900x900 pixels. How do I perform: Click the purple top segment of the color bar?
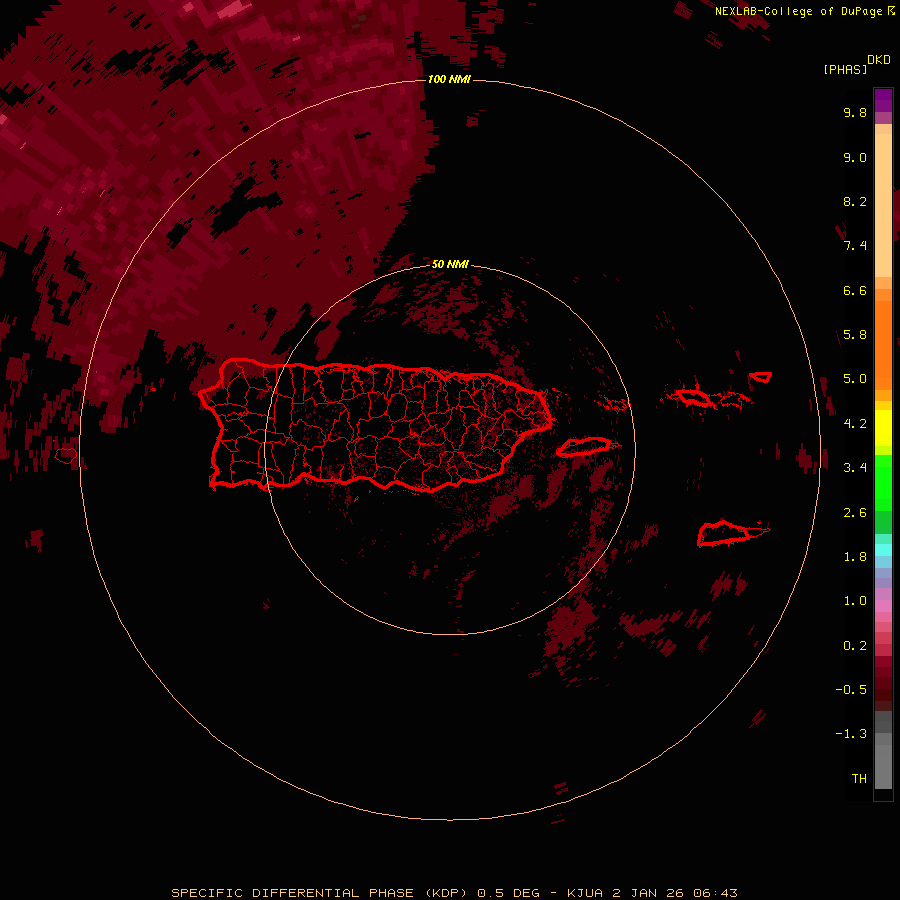coord(883,100)
